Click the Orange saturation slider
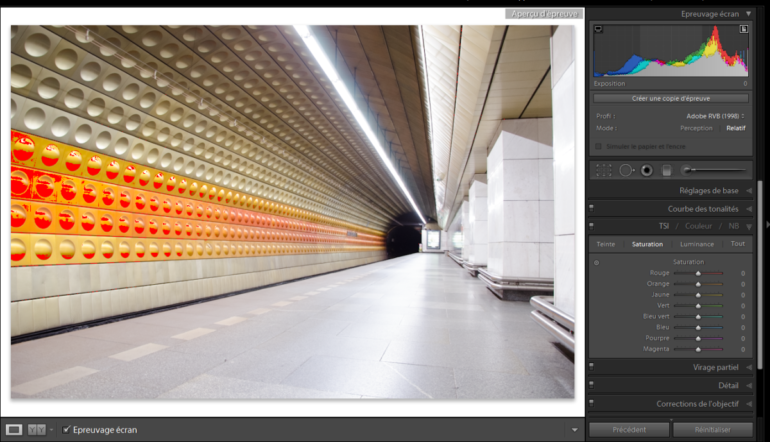This screenshot has width=770, height=442. 698,283
